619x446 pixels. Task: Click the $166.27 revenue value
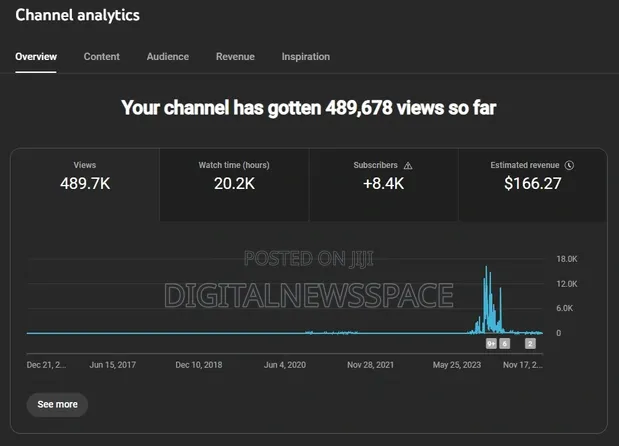pos(533,184)
